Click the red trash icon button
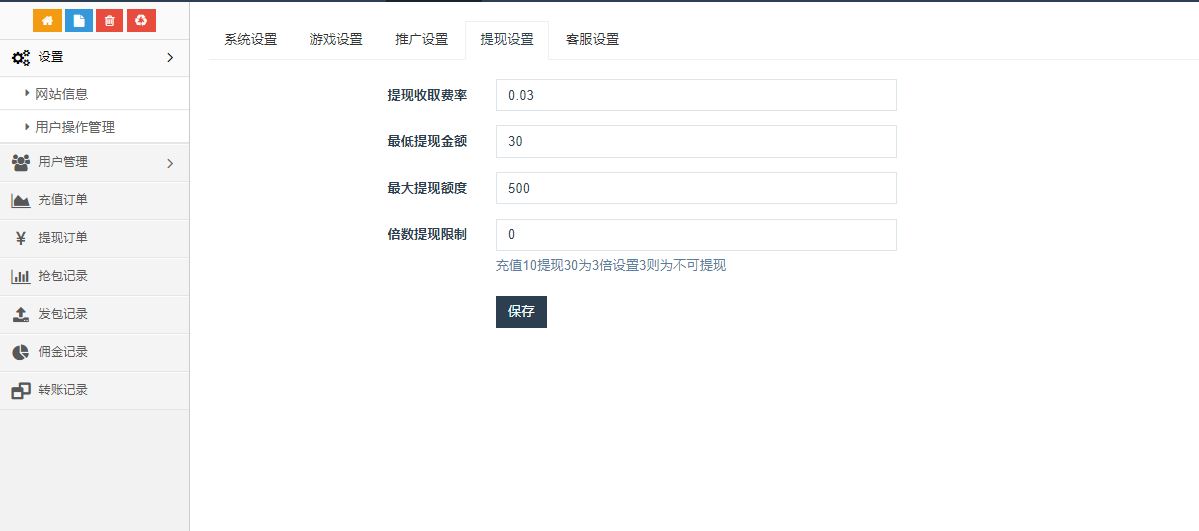1199x531 pixels. pos(109,21)
